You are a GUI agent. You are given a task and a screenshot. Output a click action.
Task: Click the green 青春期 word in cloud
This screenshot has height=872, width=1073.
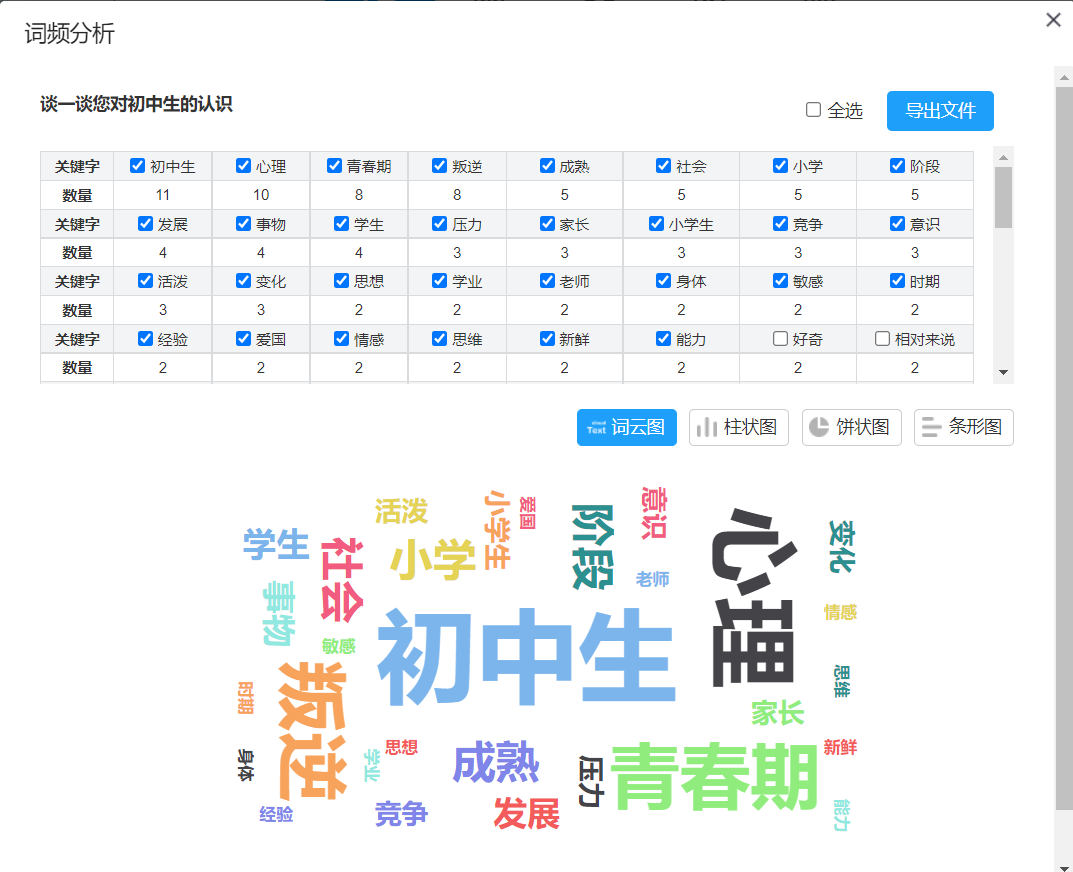tap(714, 776)
